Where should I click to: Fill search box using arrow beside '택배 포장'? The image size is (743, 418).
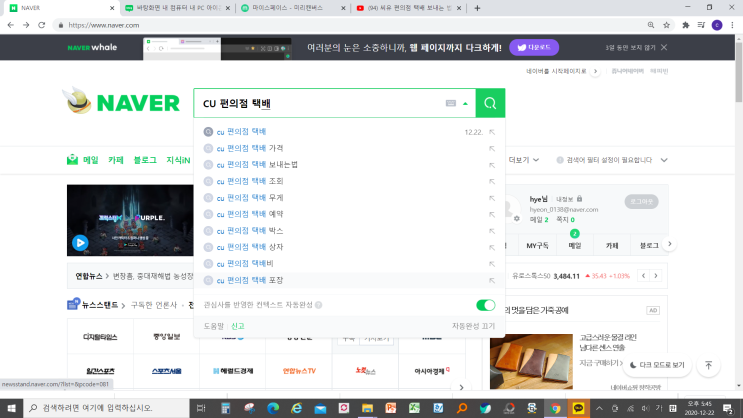(x=492, y=281)
